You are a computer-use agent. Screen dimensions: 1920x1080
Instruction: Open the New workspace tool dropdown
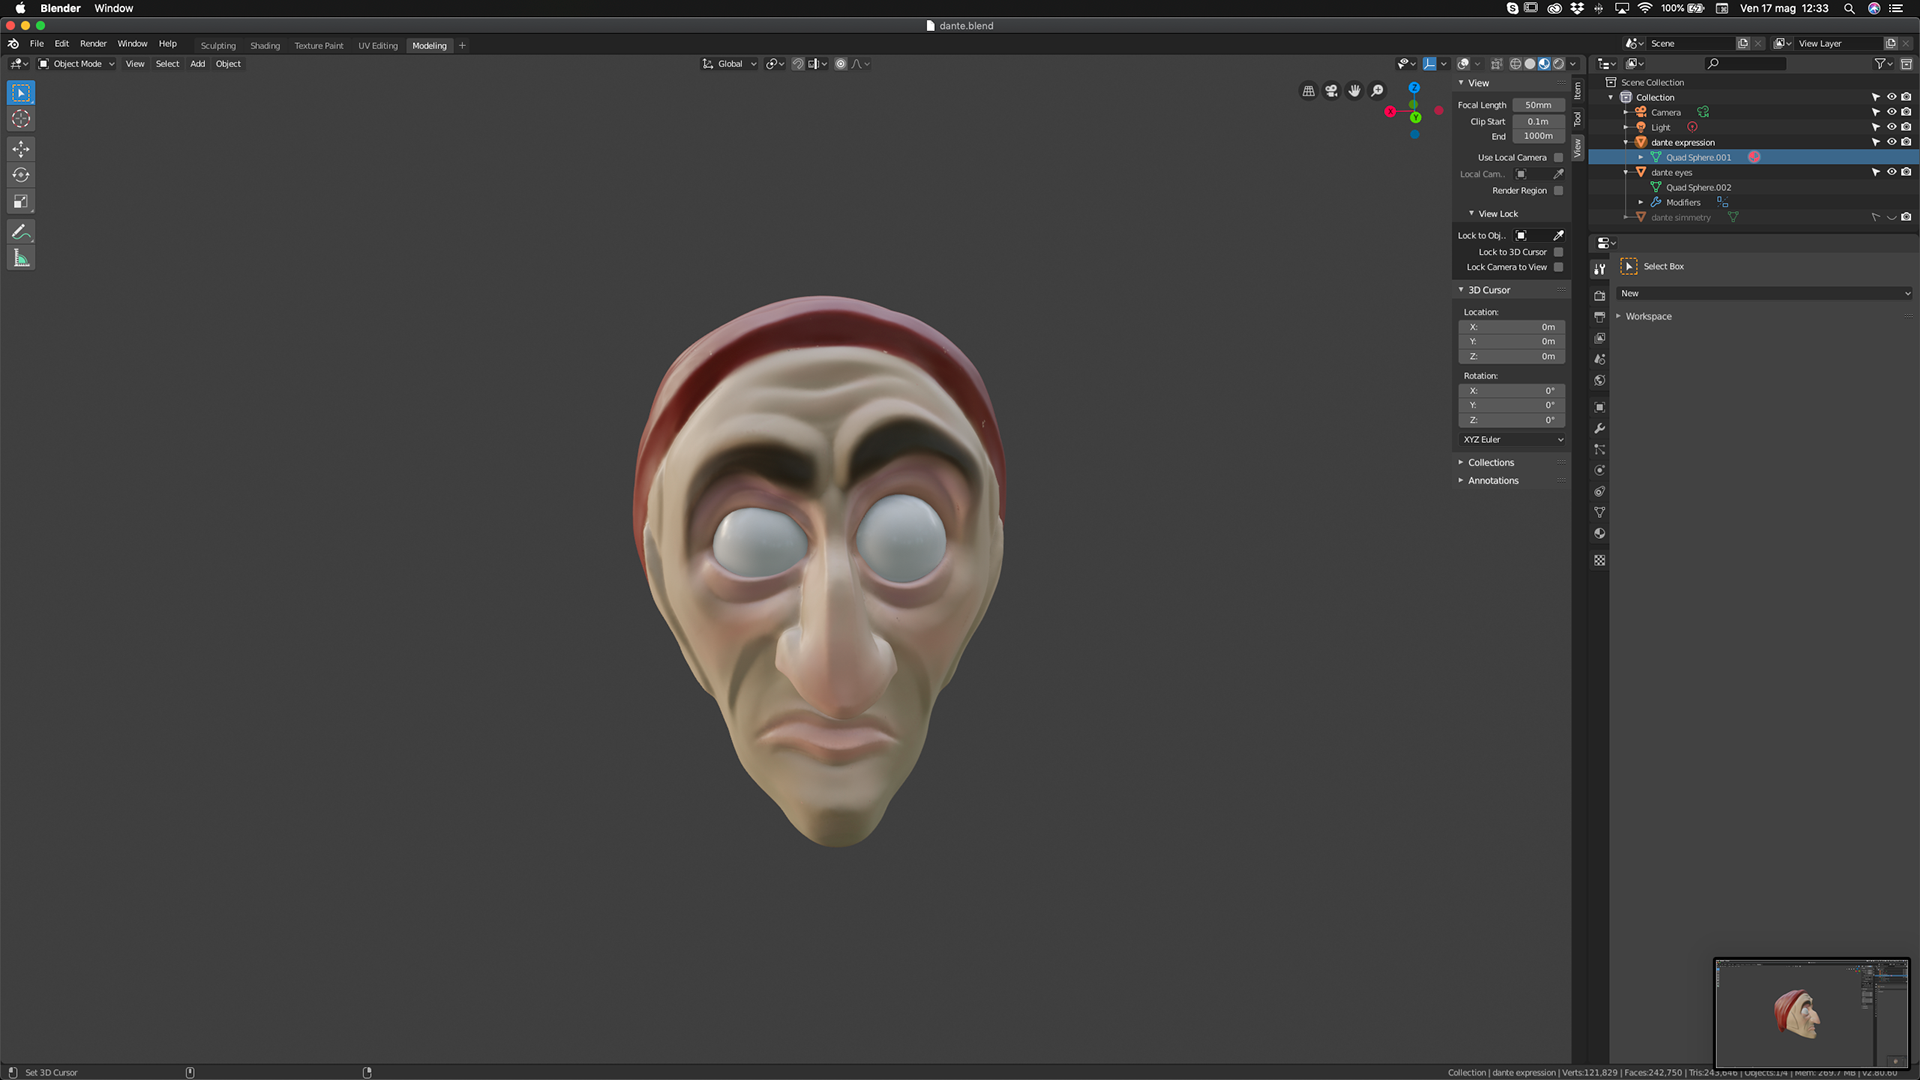[x=1764, y=294]
